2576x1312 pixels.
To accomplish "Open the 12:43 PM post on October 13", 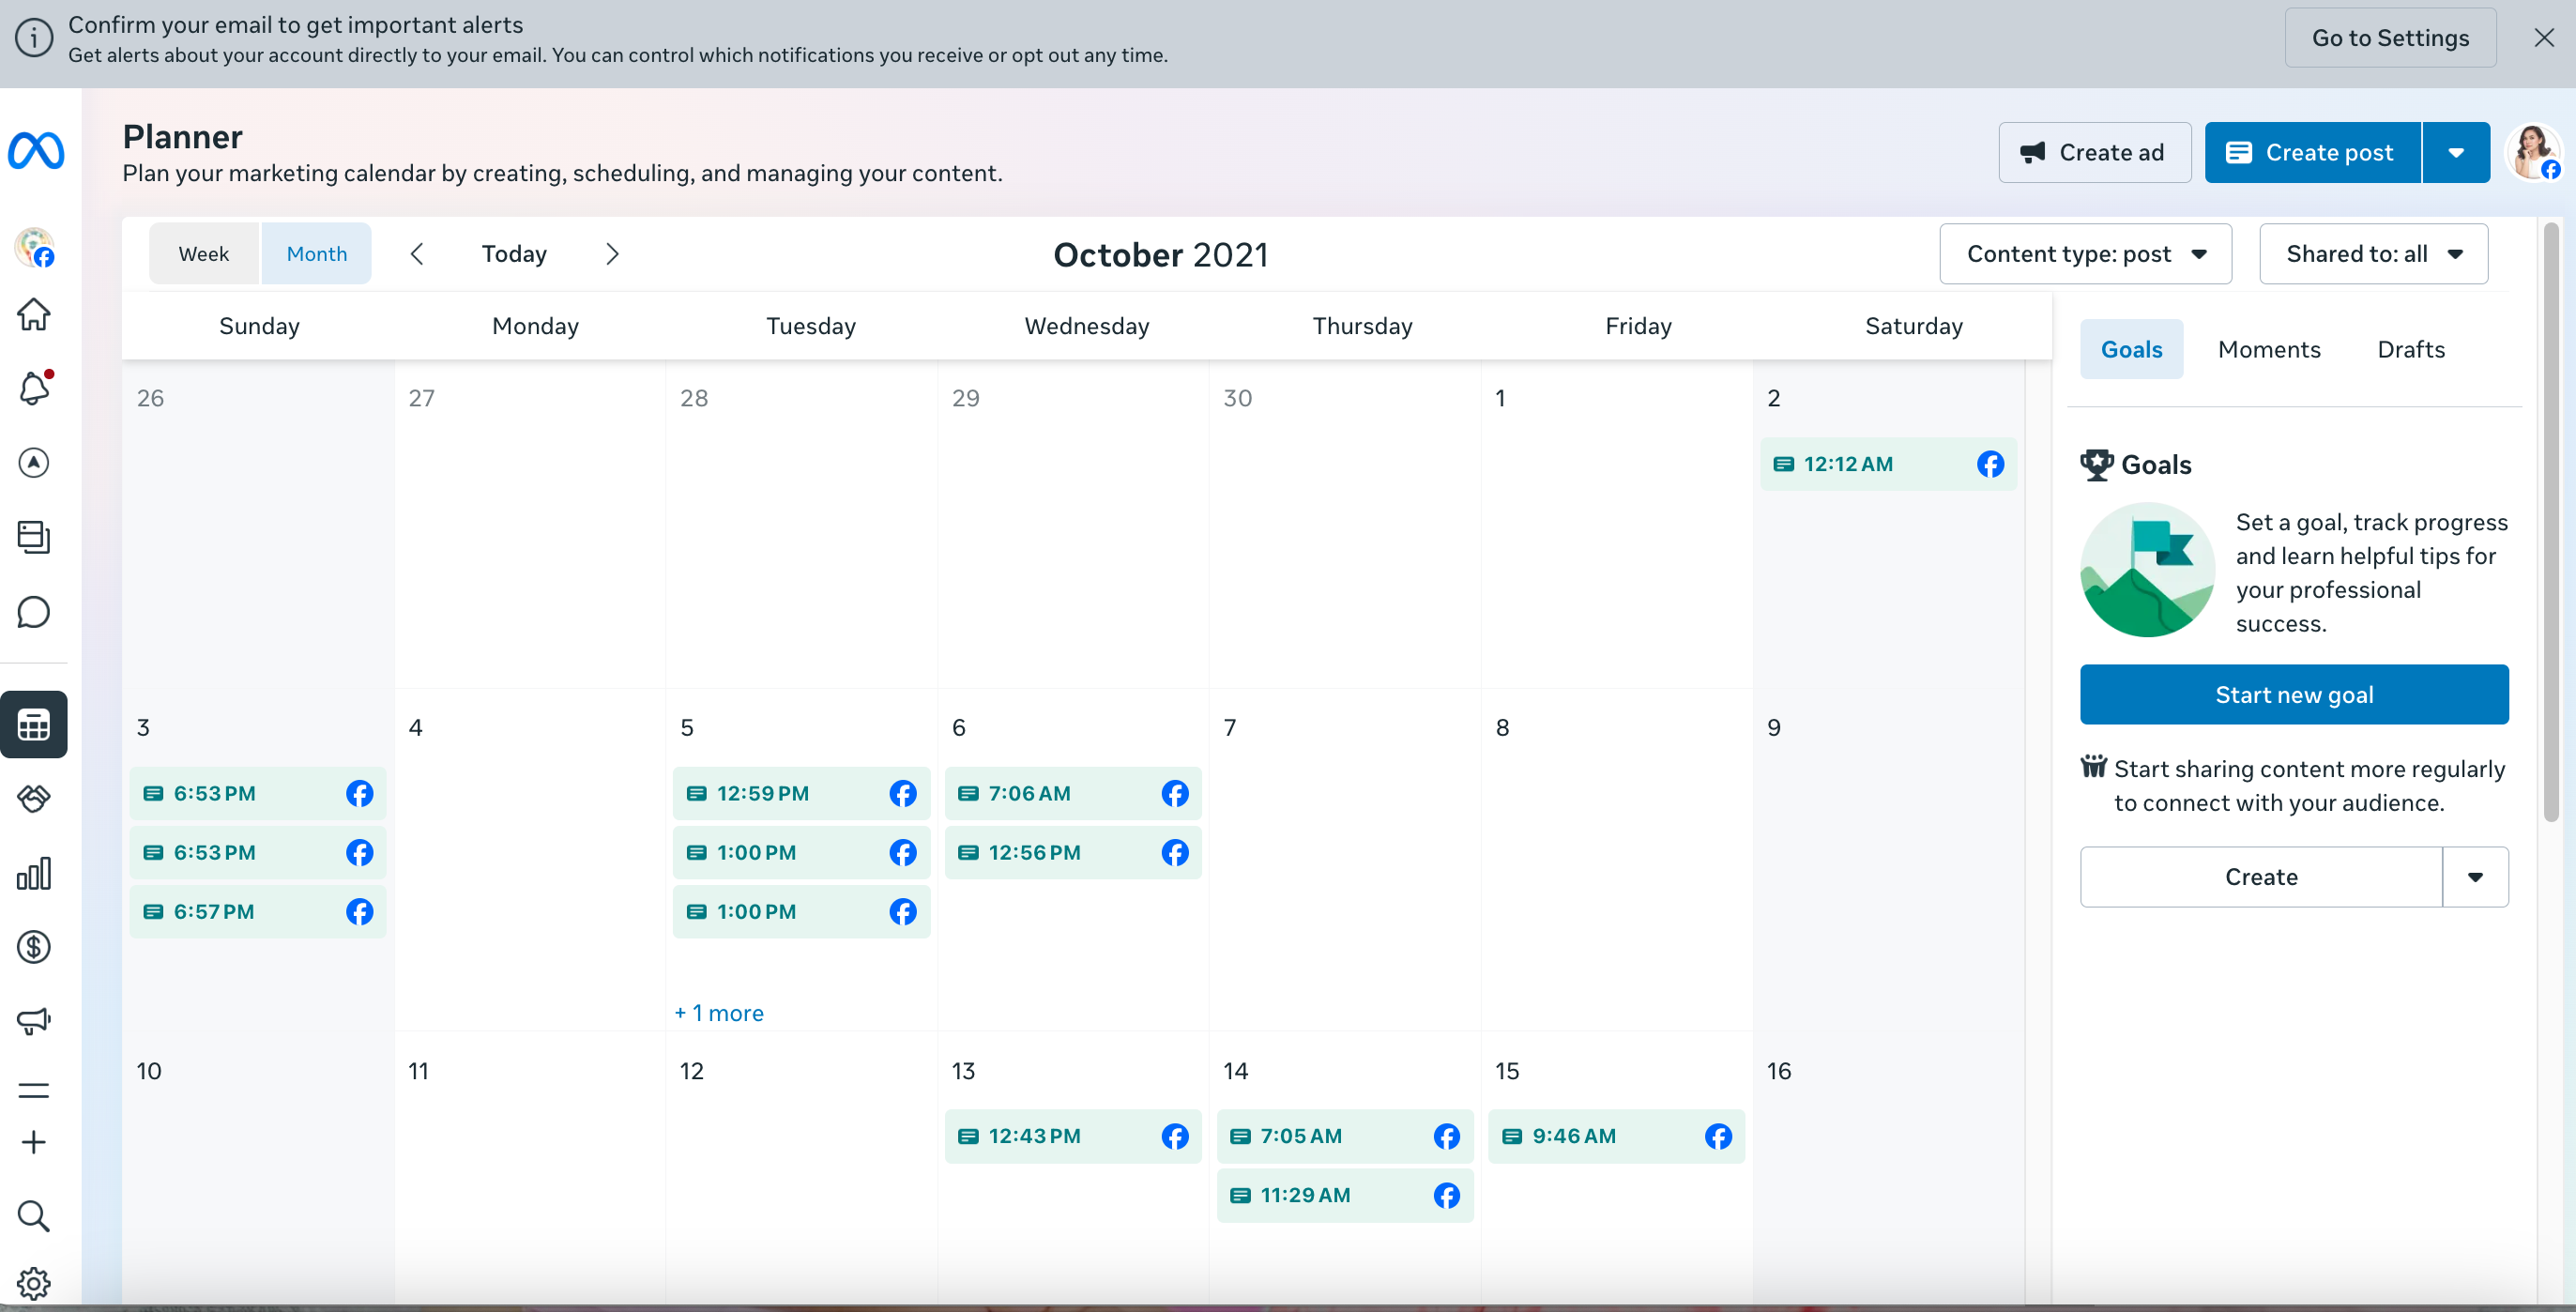I will [1073, 1136].
